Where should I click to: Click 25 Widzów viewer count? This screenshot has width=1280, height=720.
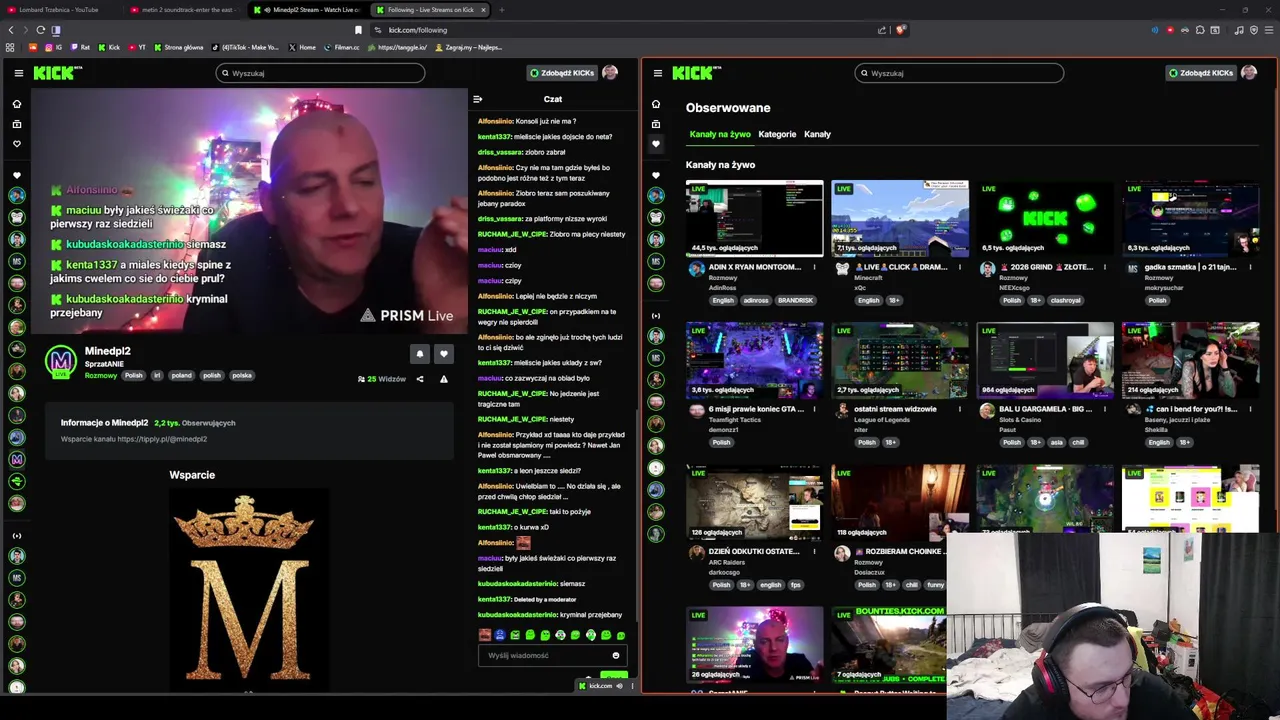(x=382, y=379)
